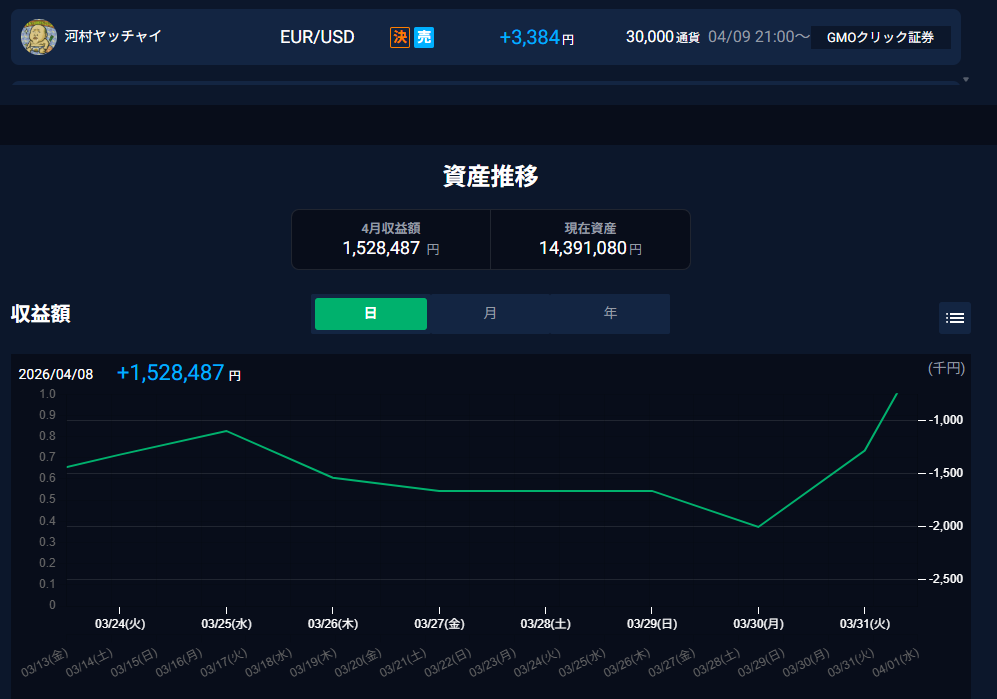The image size is (997, 699).
Task: Switch to the 年 yearly view
Action: click(610, 314)
